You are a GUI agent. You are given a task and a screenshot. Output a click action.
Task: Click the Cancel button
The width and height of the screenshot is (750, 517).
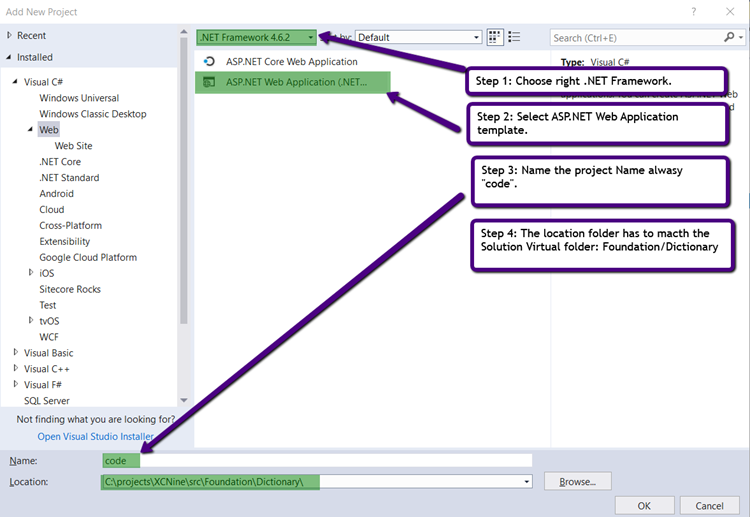(x=709, y=506)
